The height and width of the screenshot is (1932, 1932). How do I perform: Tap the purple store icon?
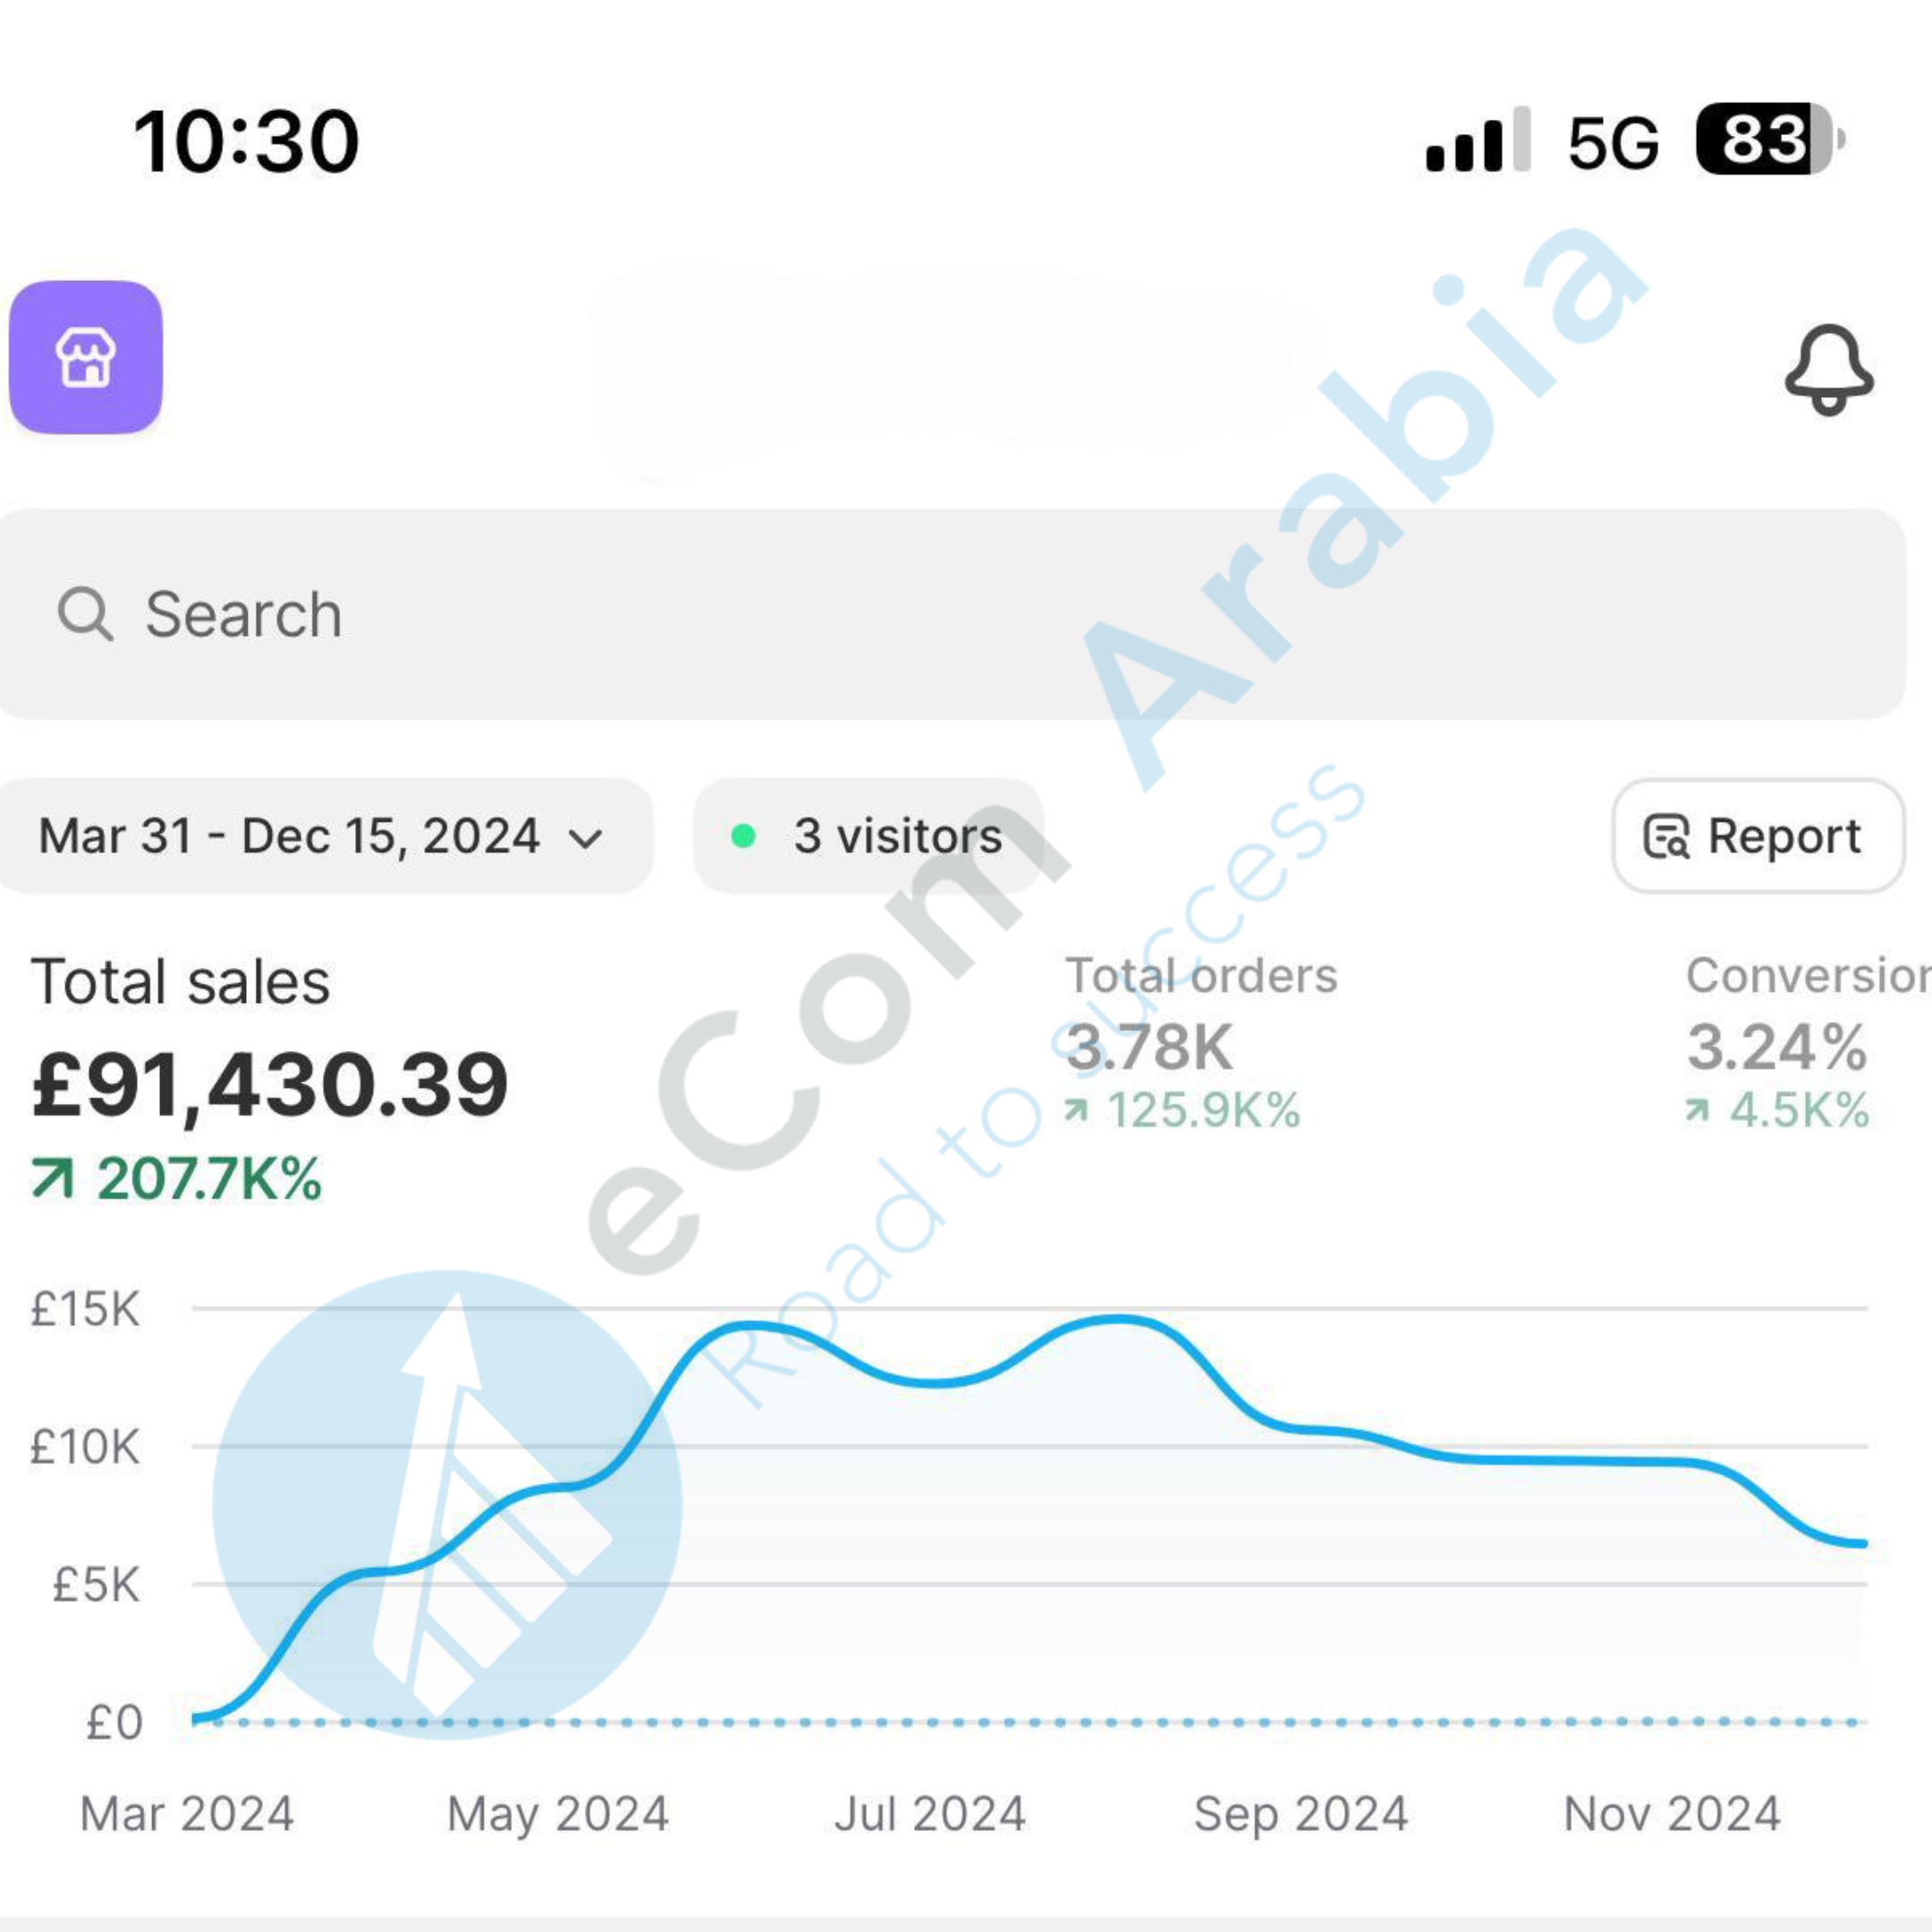[86, 357]
